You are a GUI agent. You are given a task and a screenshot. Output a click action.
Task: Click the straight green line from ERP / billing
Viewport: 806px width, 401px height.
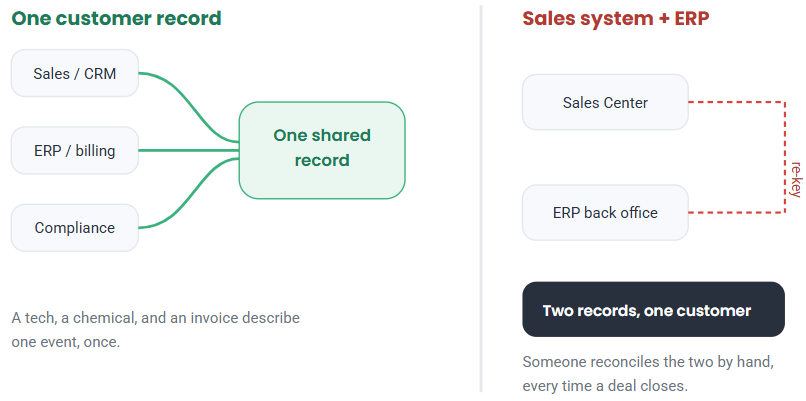189,151
